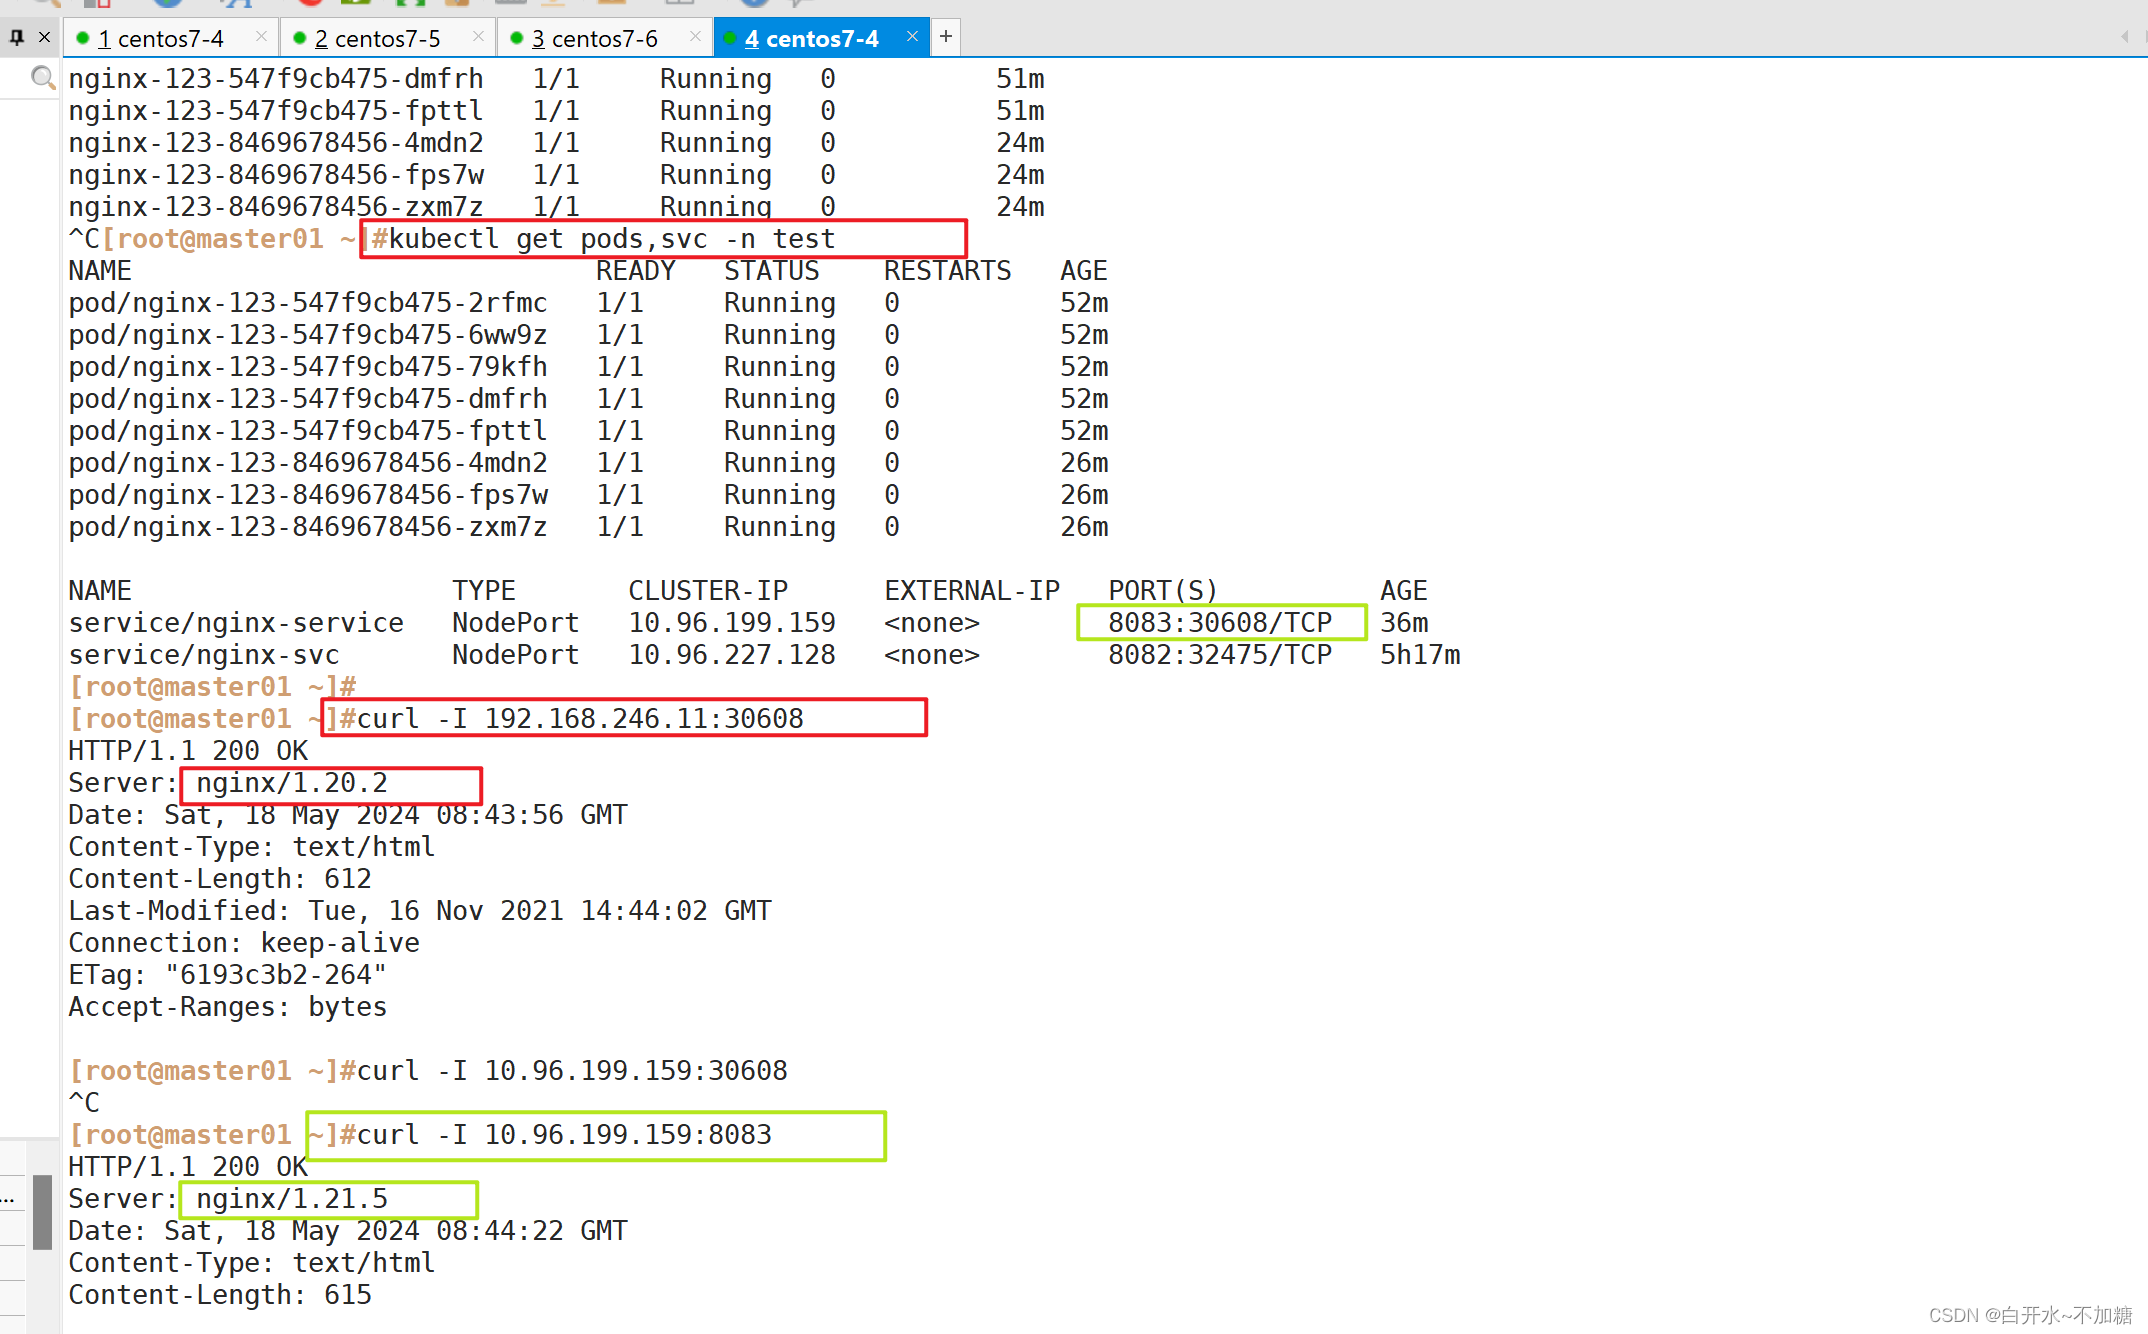The height and width of the screenshot is (1334, 2148).
Task: Click the Date line ending 08:43:56 GMT
Action: pyautogui.click(x=348, y=815)
